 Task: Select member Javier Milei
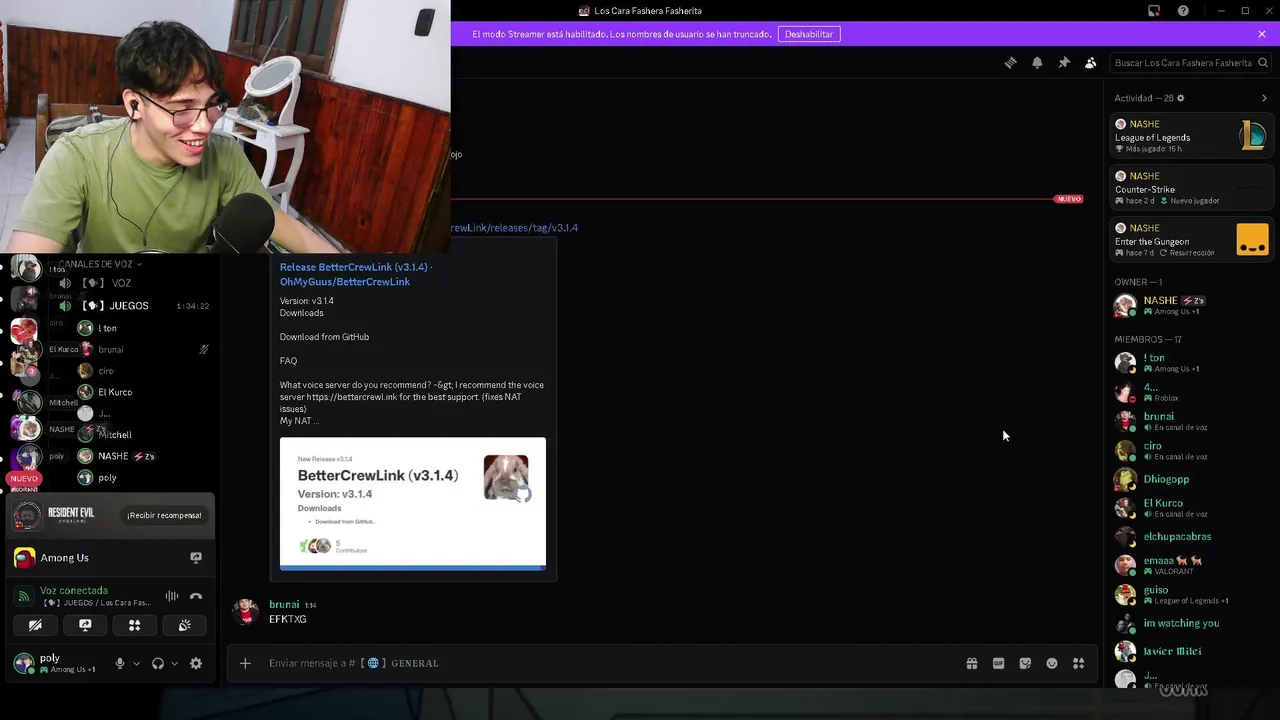click(1191, 652)
